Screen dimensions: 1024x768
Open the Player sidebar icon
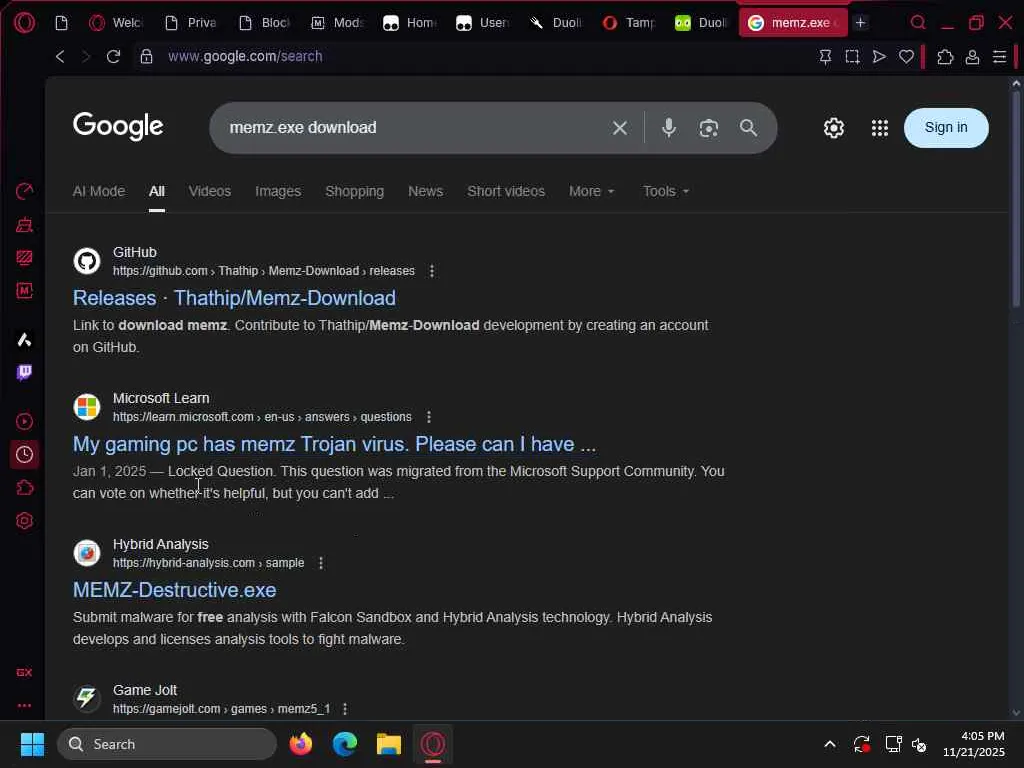[x=24, y=421]
